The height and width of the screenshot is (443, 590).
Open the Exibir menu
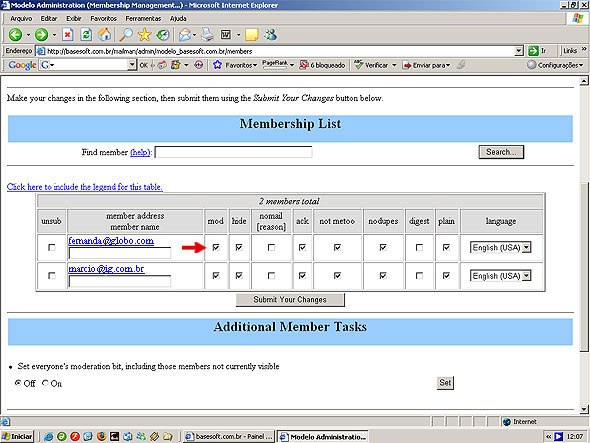coord(73,18)
